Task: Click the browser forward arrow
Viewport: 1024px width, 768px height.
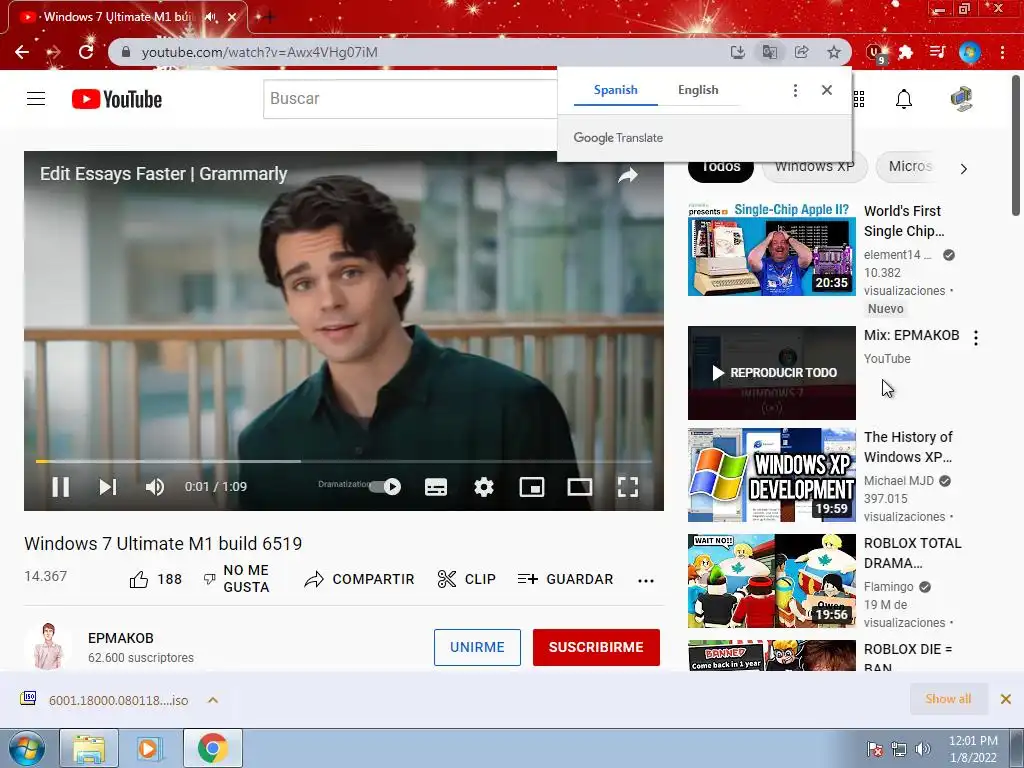Action: tap(54, 52)
